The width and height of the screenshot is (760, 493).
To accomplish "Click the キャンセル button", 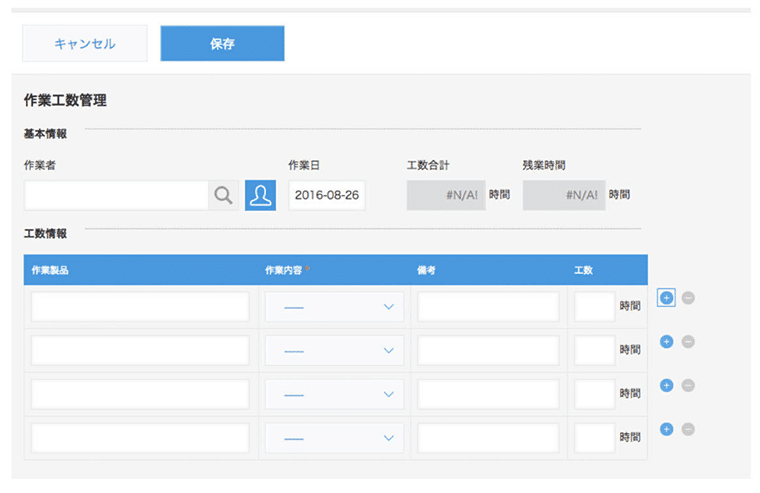I will 85,44.
